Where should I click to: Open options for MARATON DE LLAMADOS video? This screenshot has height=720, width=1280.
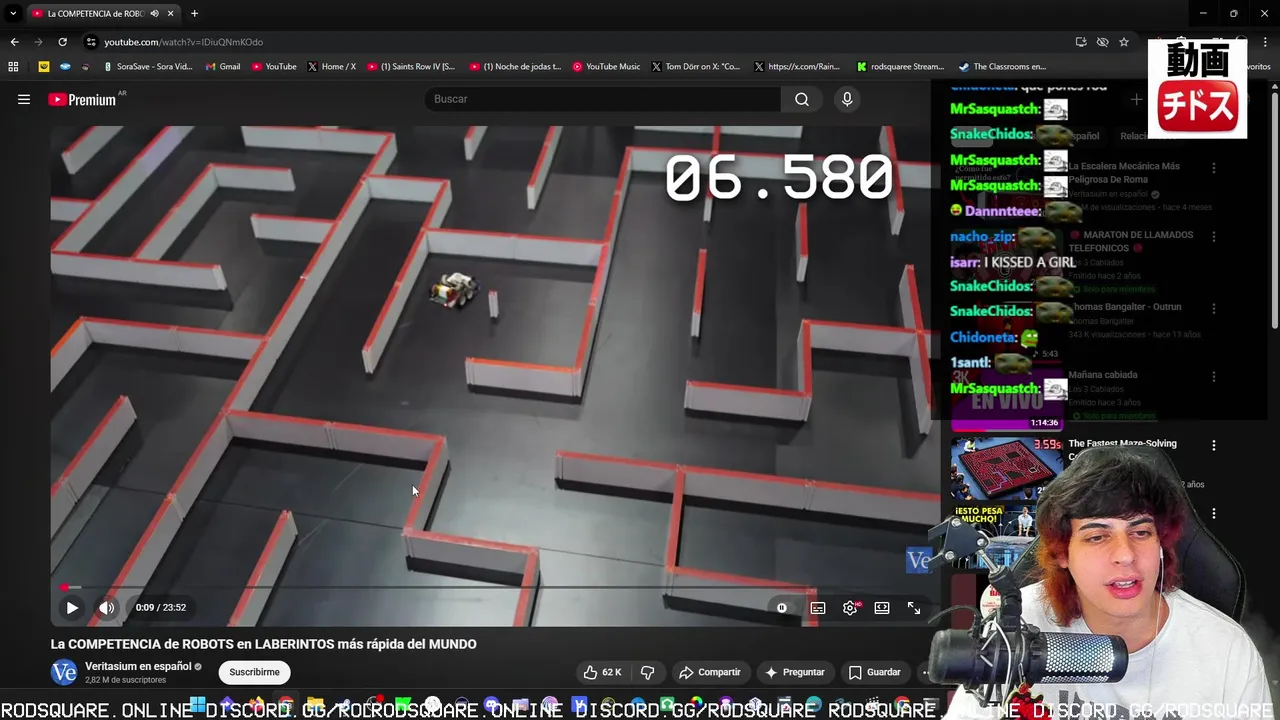(1214, 237)
